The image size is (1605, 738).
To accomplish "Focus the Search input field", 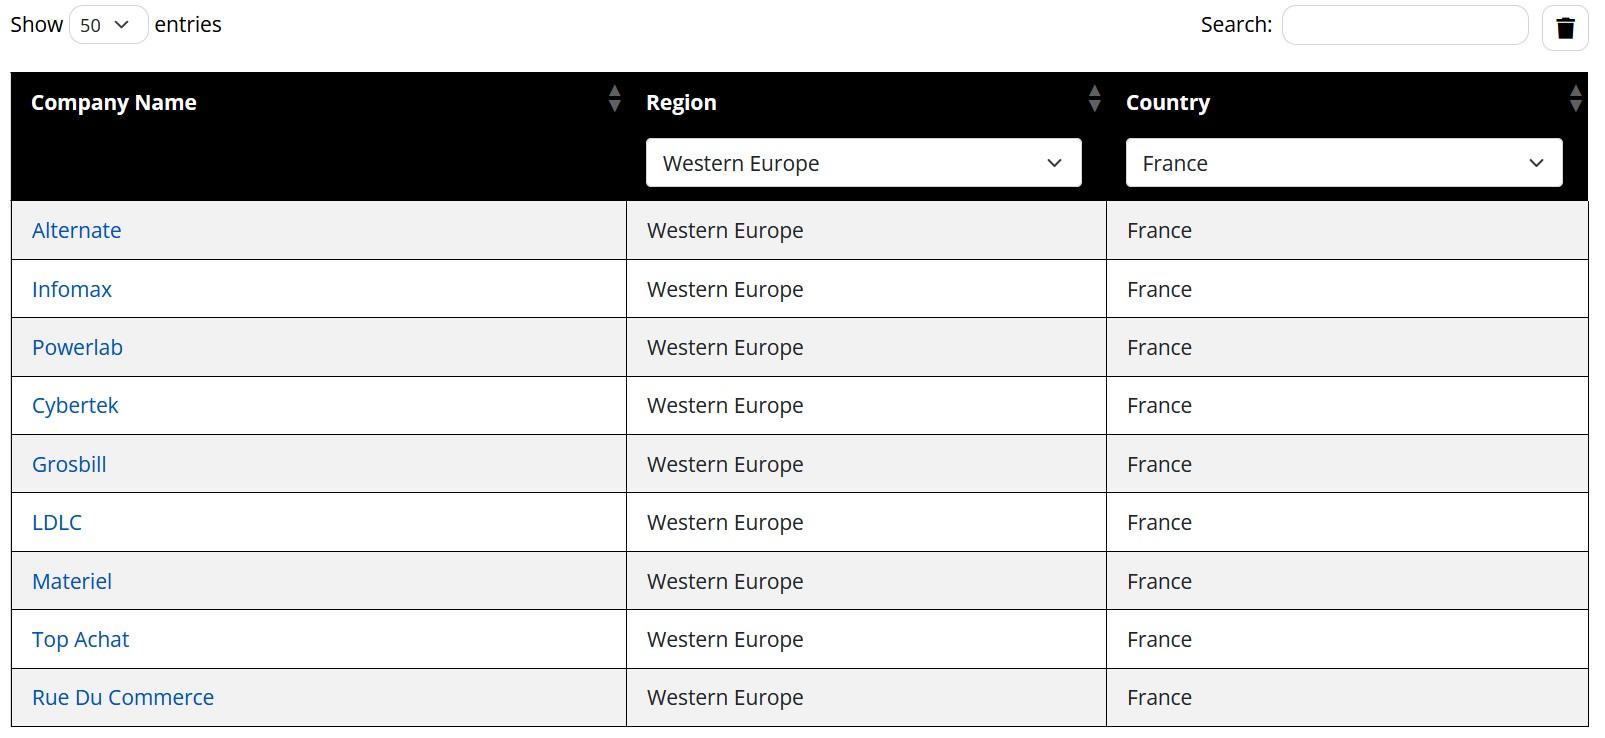I will (x=1404, y=25).
